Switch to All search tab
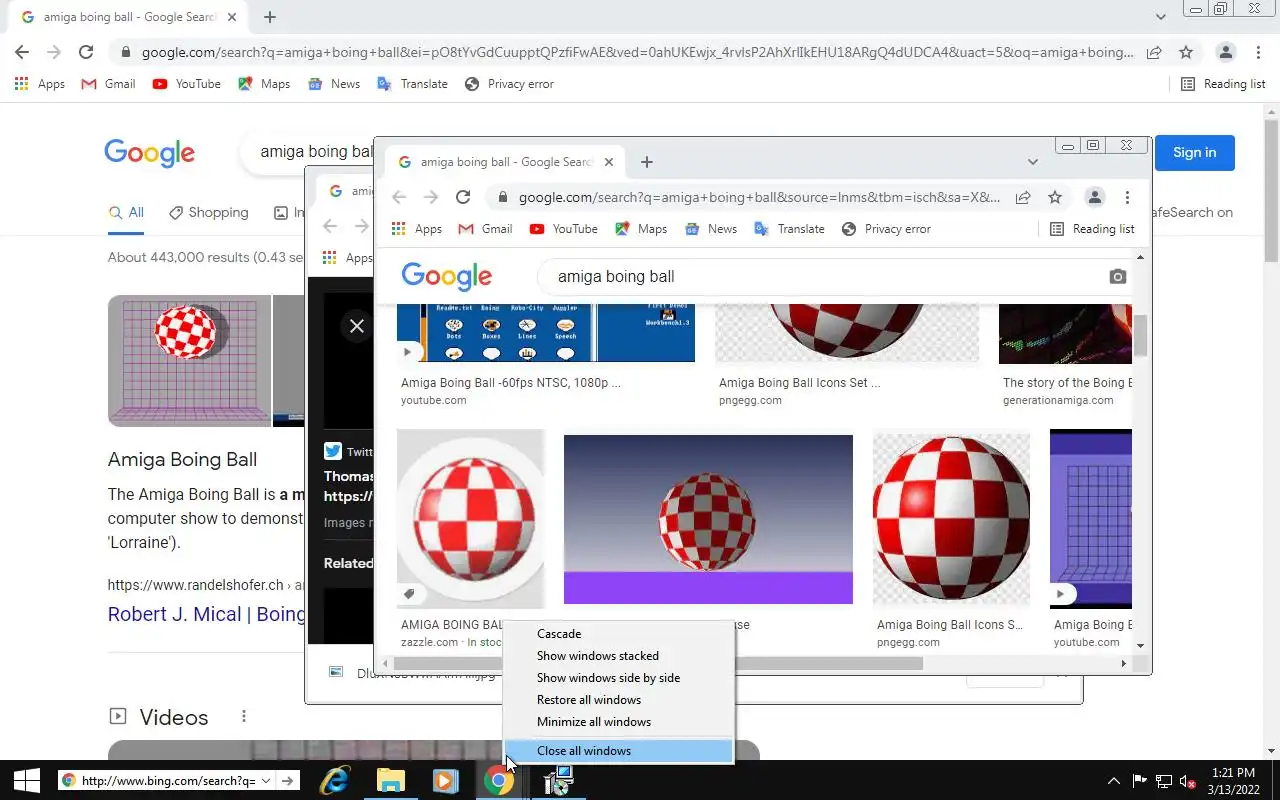This screenshot has height=800, width=1280. click(126, 212)
